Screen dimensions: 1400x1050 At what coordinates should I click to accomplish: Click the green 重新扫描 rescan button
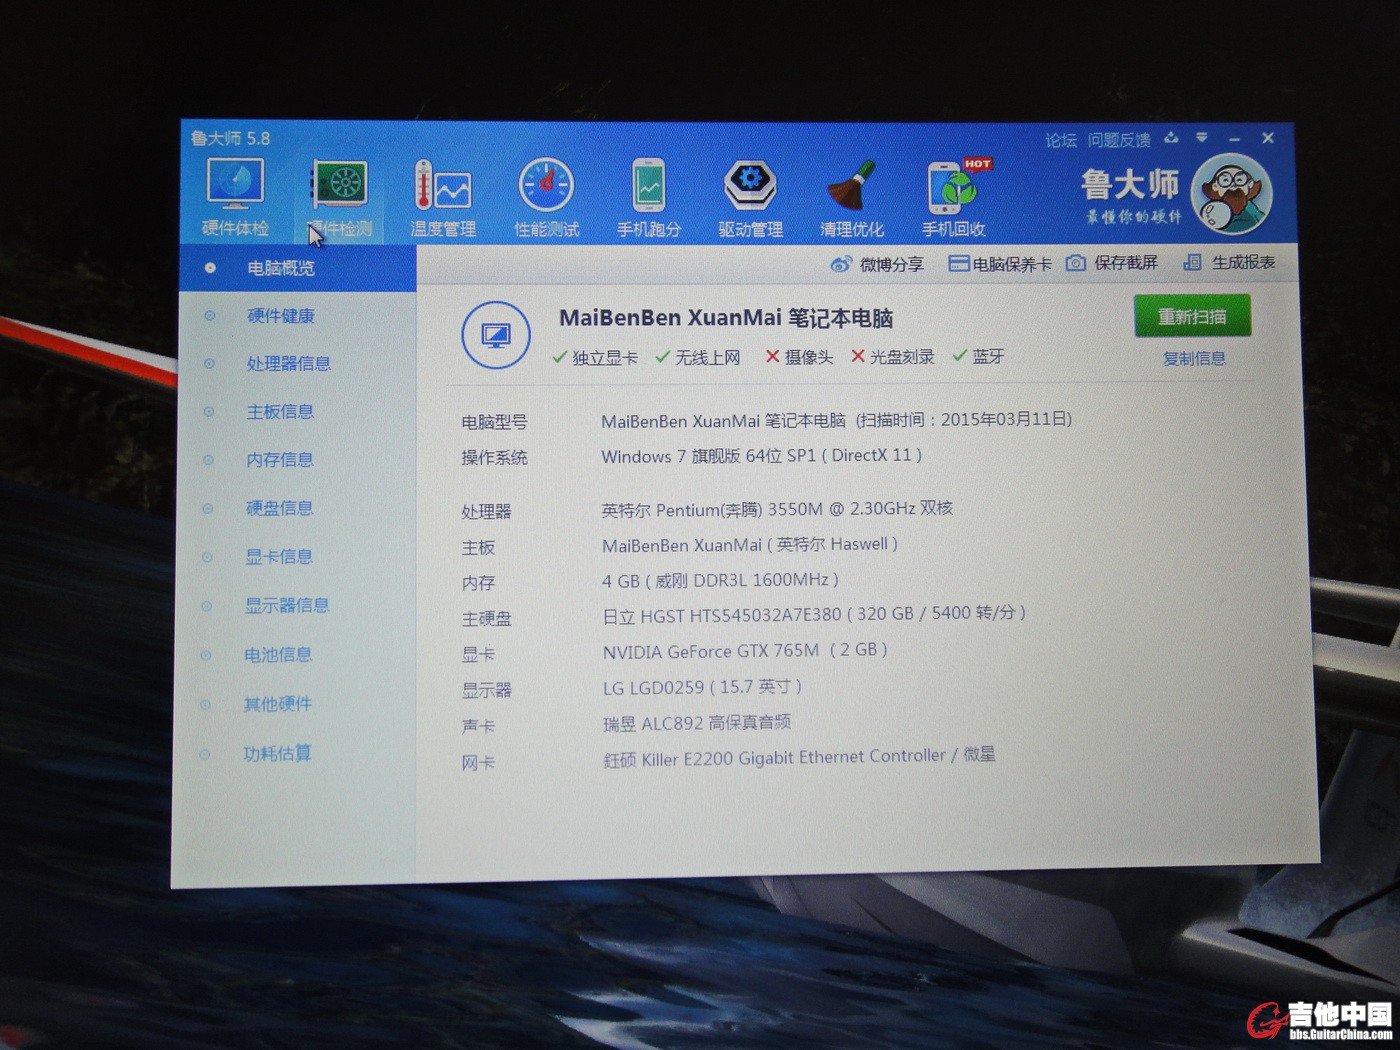pyautogui.click(x=1192, y=317)
